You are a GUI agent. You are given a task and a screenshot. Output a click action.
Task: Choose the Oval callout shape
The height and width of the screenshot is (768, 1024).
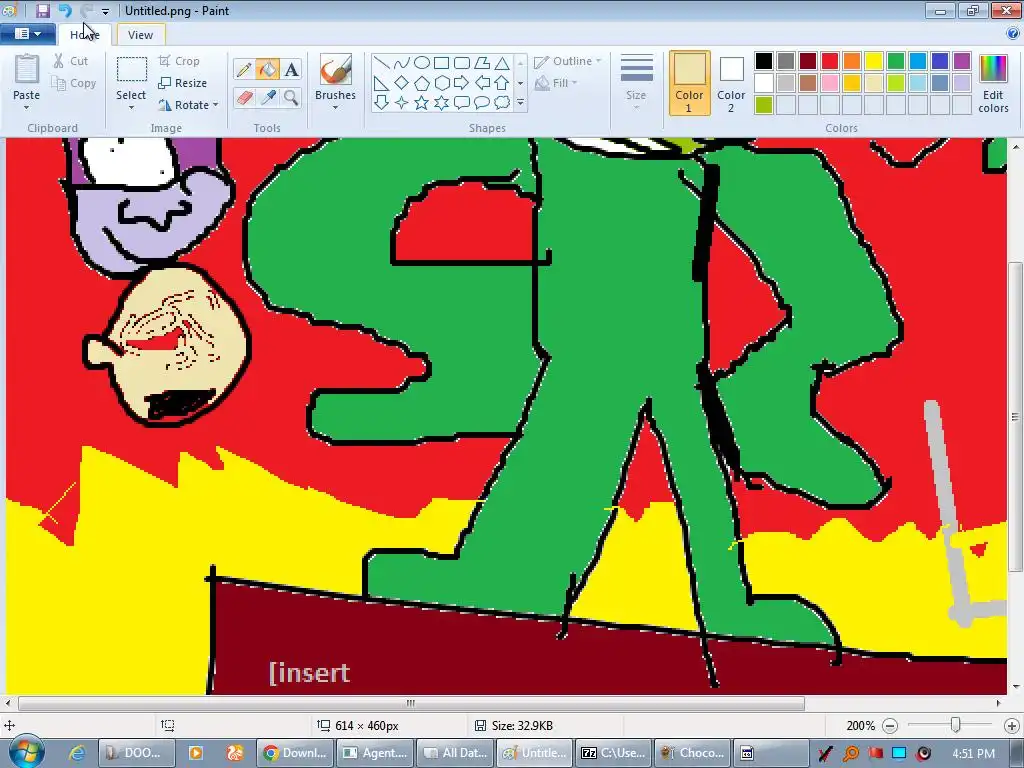(x=482, y=103)
